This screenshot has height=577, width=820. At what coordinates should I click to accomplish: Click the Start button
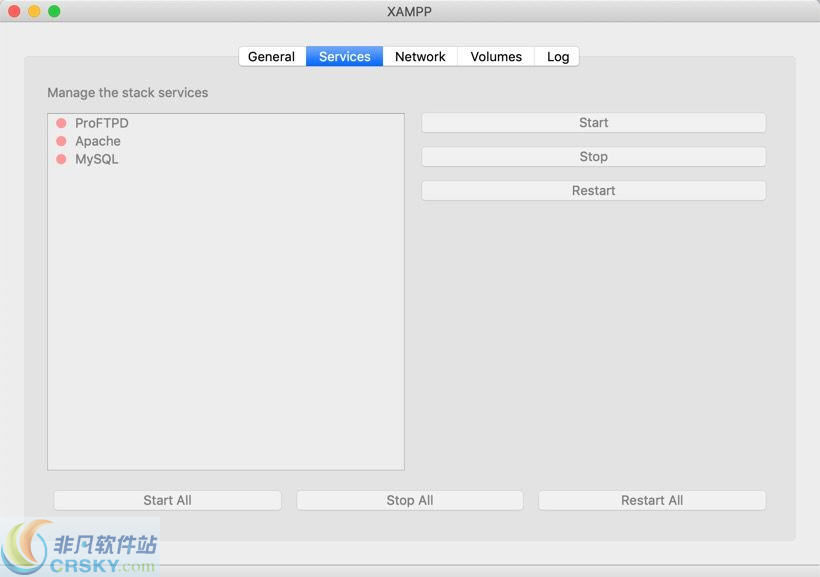594,123
